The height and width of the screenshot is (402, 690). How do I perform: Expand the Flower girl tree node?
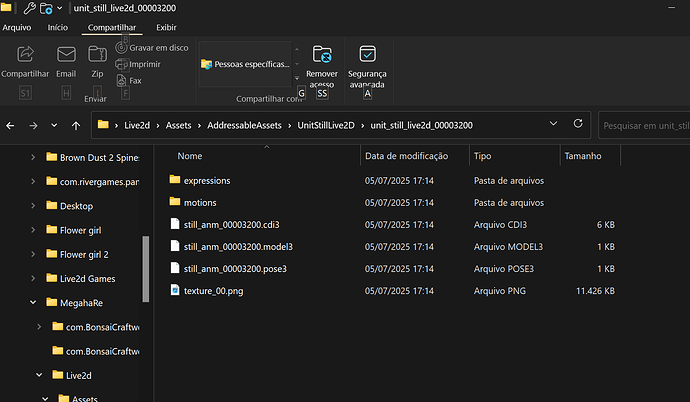[x=33, y=230]
